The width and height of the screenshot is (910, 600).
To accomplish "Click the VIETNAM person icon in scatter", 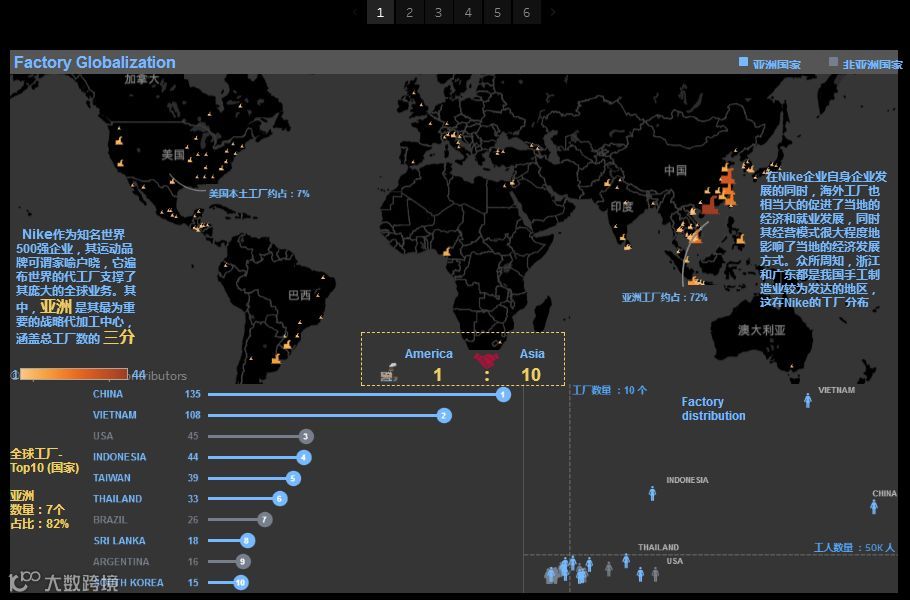I will coord(808,400).
